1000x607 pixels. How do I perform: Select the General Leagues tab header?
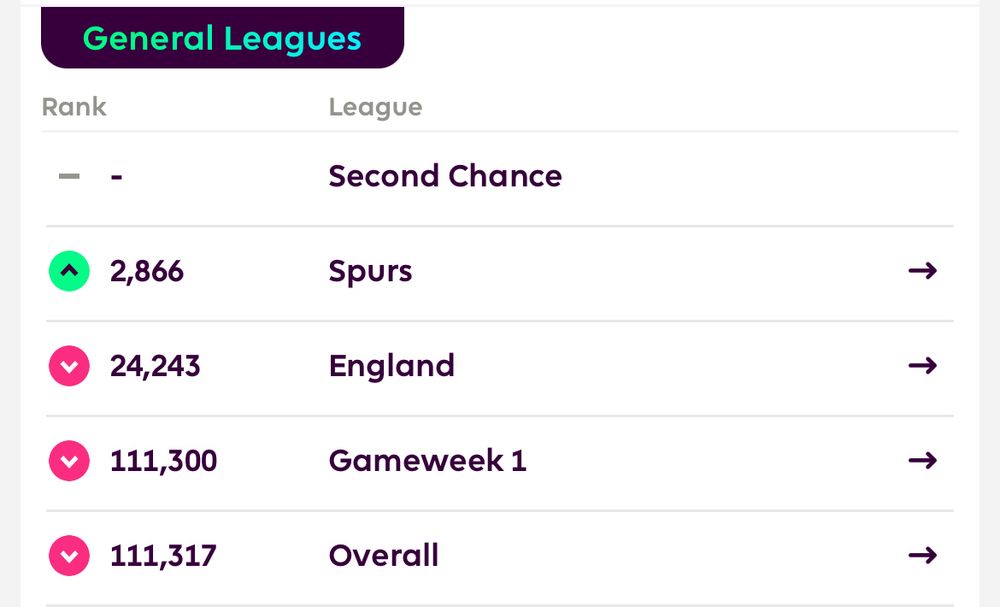point(222,39)
